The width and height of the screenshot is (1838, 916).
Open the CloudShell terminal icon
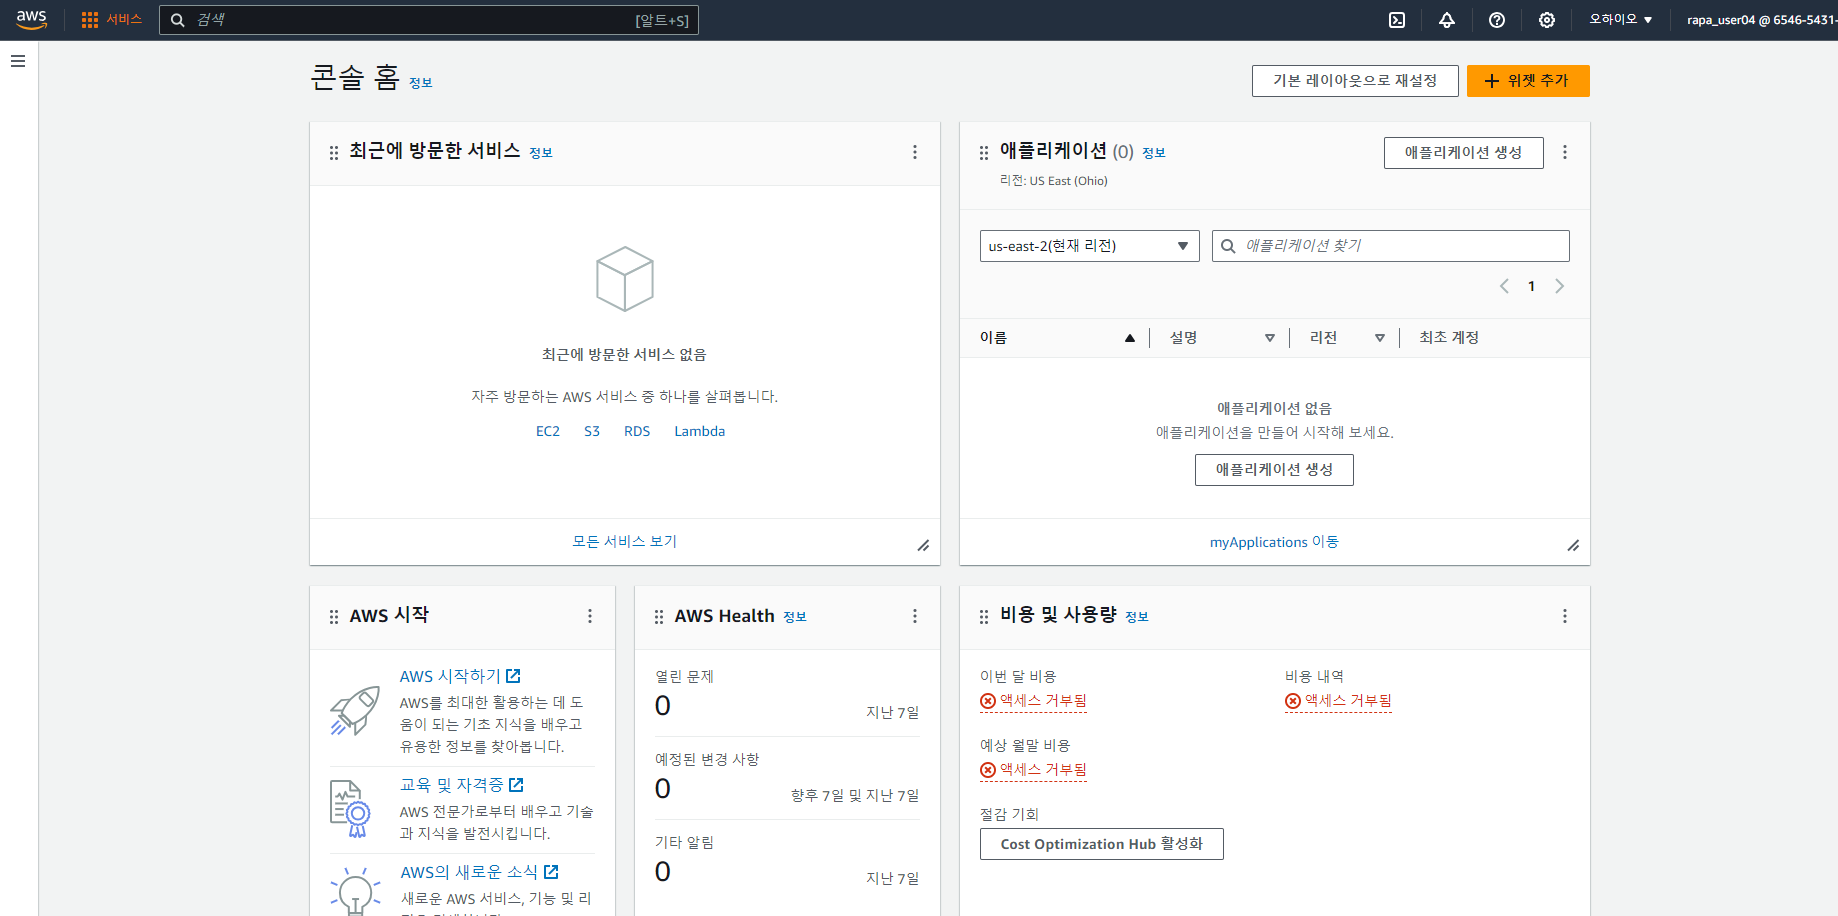1397,20
